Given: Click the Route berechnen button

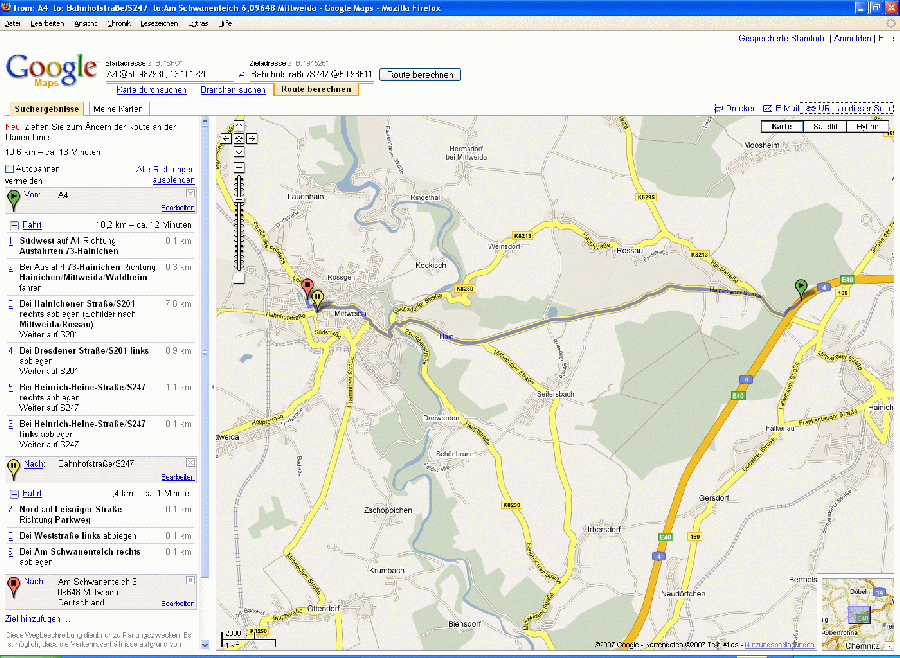Looking at the screenshot, I should click(420, 75).
